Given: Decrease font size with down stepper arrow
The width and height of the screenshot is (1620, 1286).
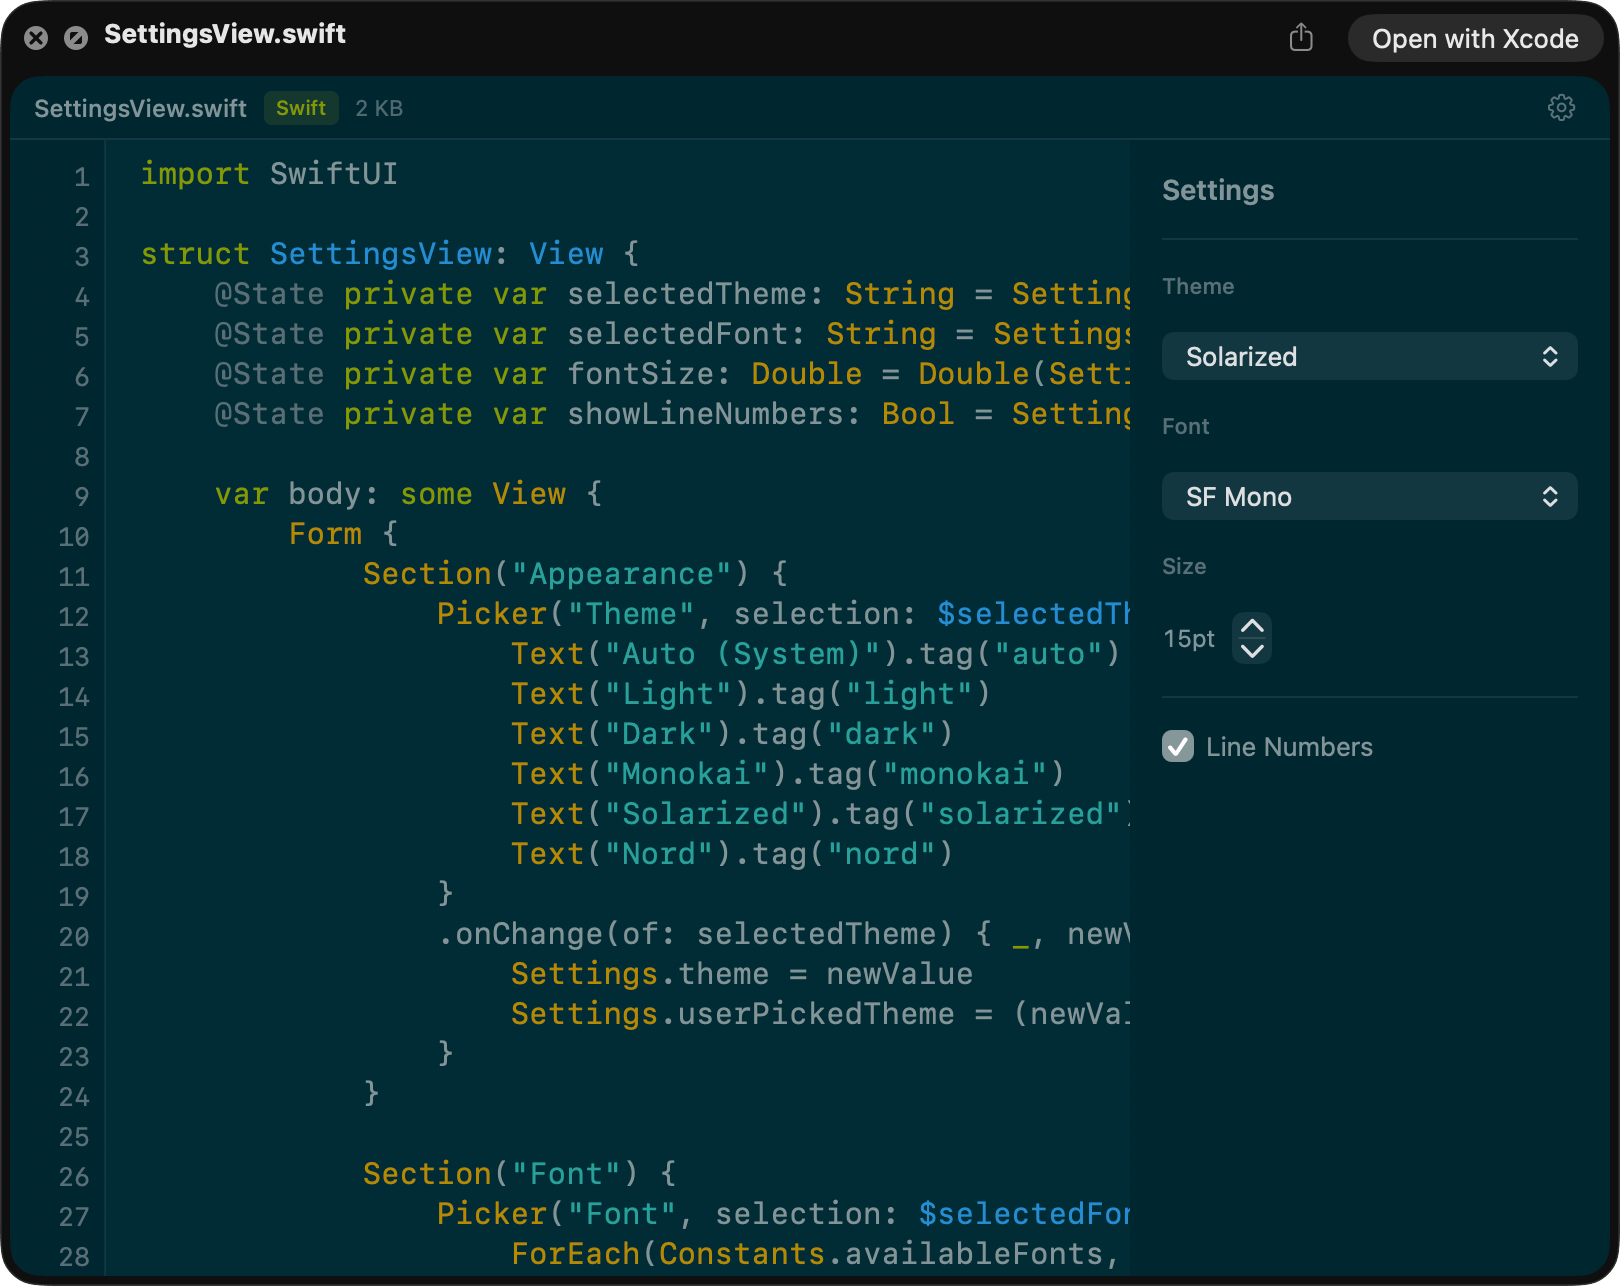Looking at the screenshot, I should tap(1252, 651).
